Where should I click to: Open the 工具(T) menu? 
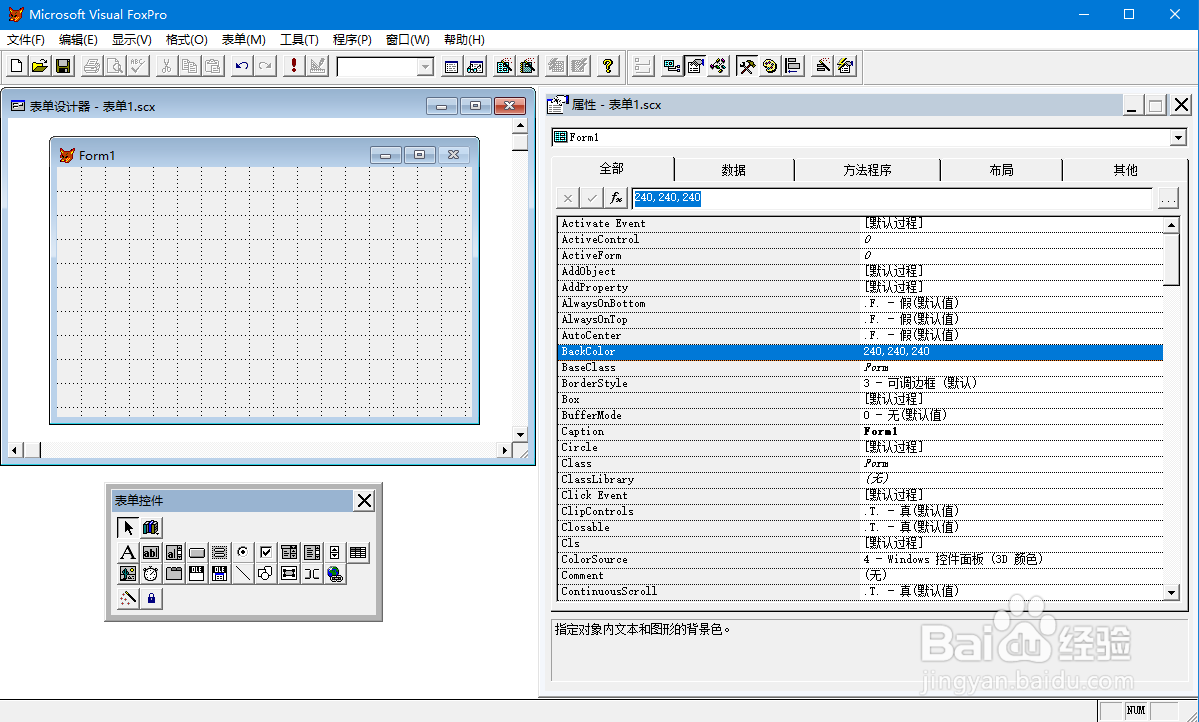pyautogui.click(x=299, y=40)
